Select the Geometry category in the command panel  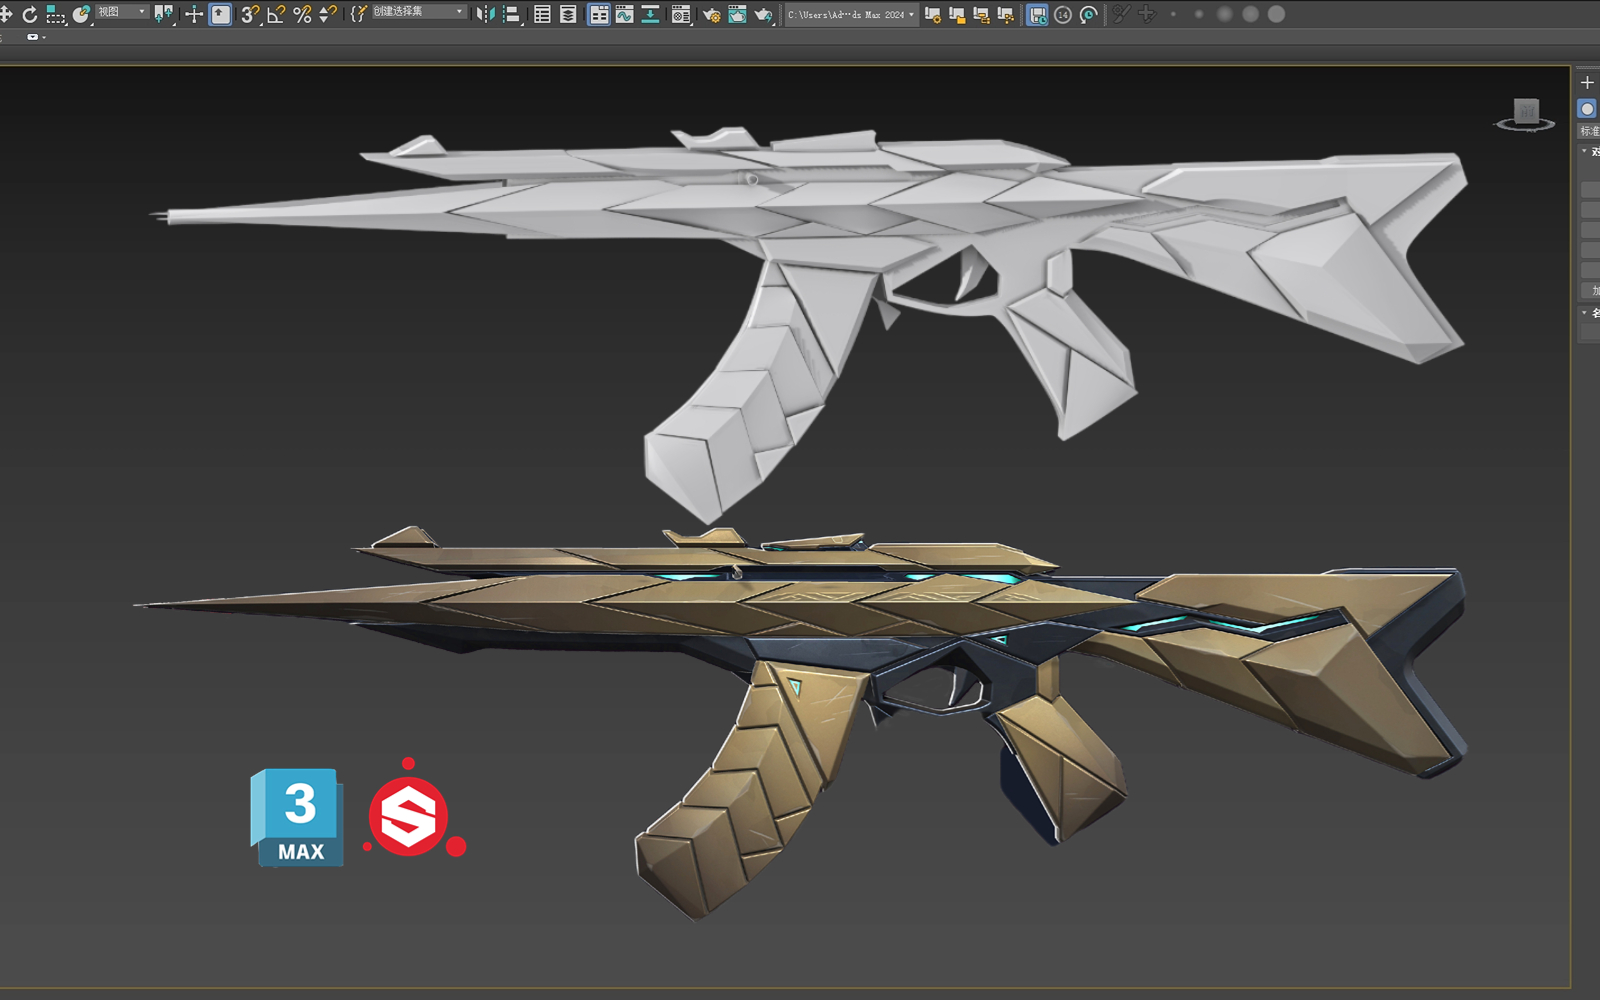click(x=1588, y=108)
